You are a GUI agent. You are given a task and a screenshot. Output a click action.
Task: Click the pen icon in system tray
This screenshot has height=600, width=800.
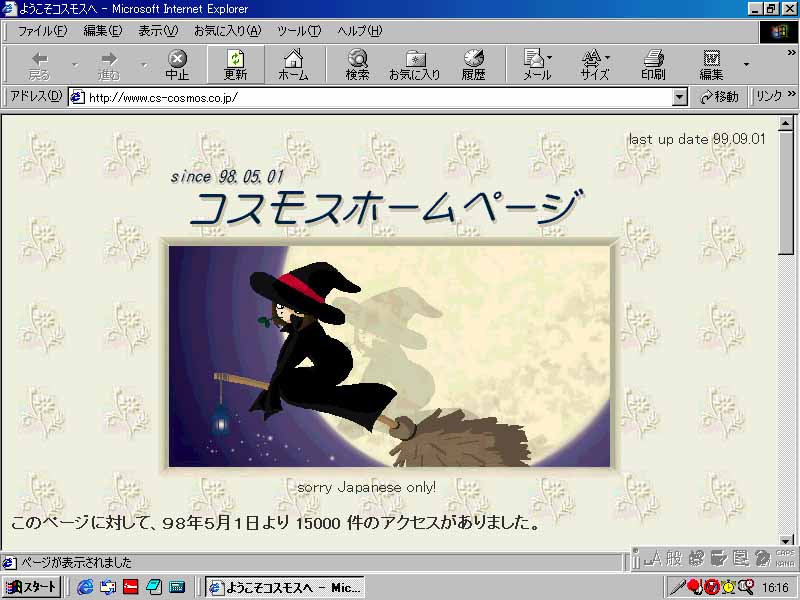coord(678,587)
